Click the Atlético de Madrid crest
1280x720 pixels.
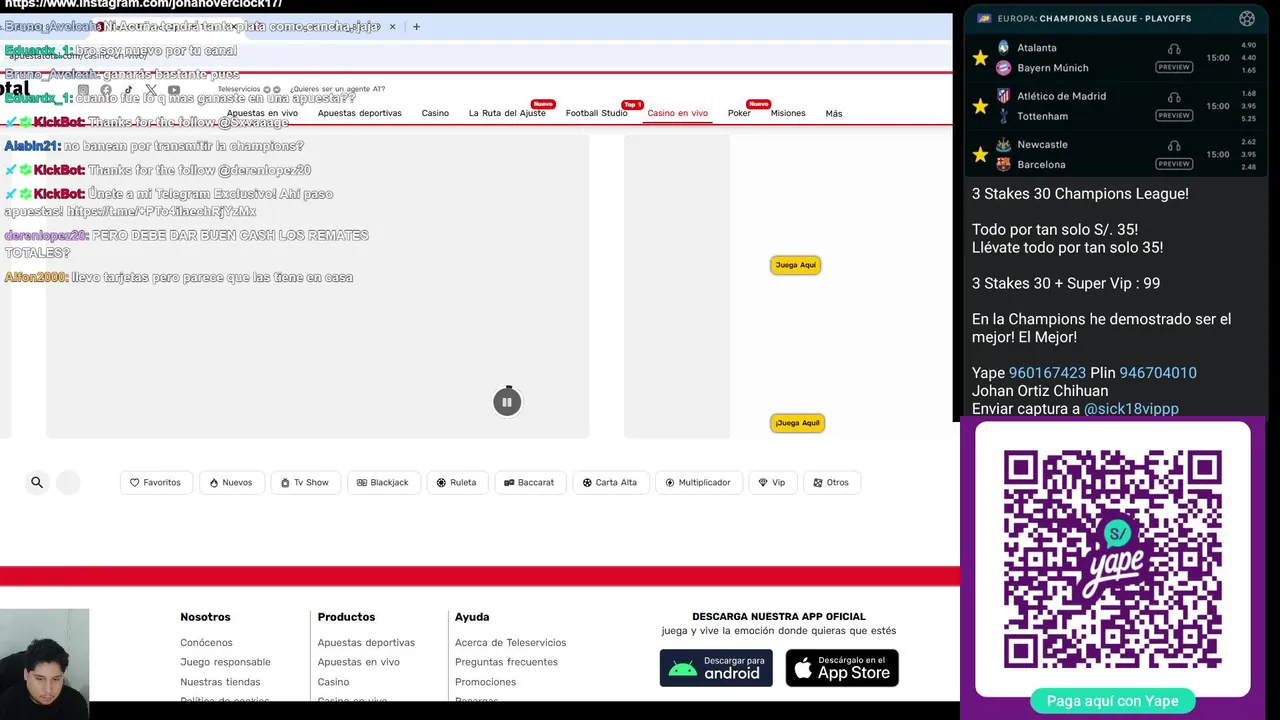(x=1003, y=96)
